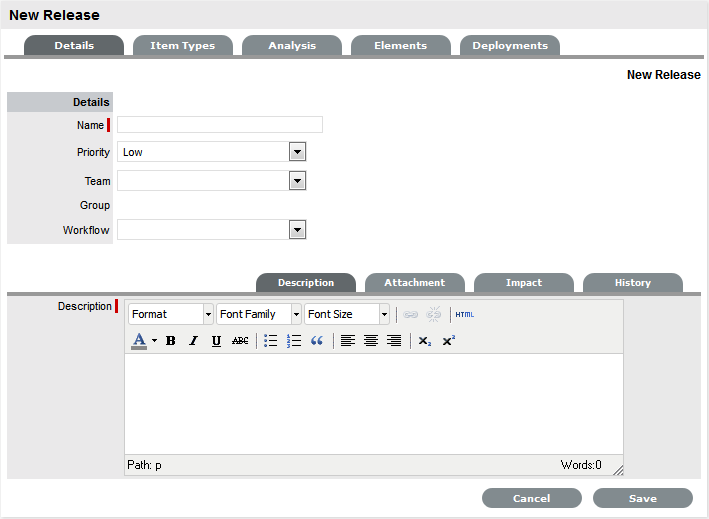Open the HTML source editor
This screenshot has height=519, width=709.
tap(465, 314)
